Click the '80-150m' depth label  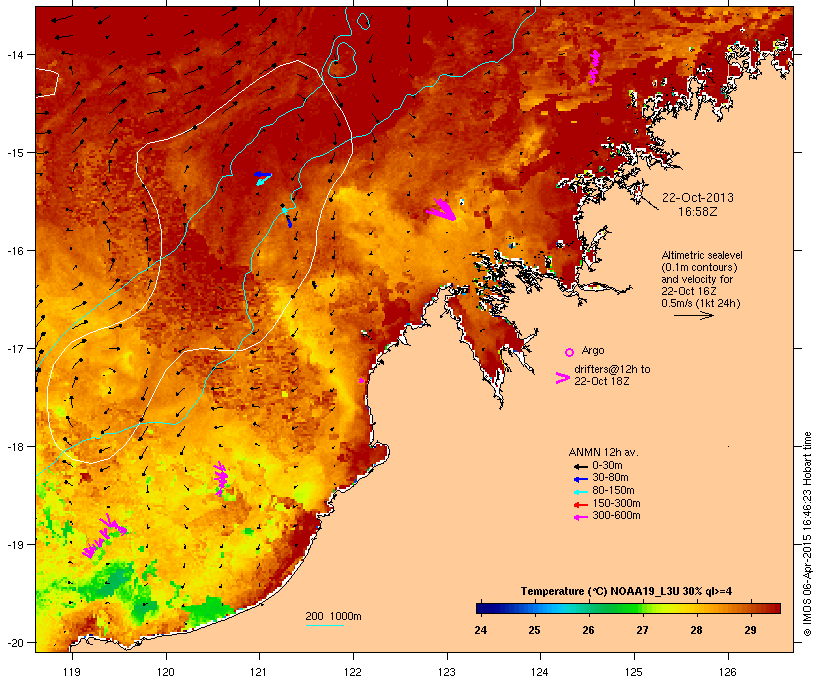pos(613,491)
